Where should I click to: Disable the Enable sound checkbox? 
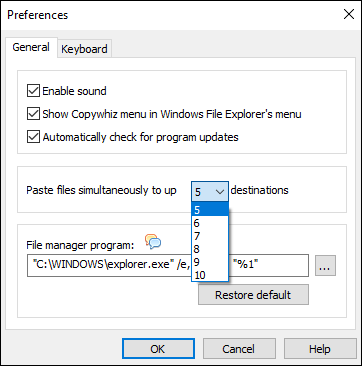(x=33, y=91)
